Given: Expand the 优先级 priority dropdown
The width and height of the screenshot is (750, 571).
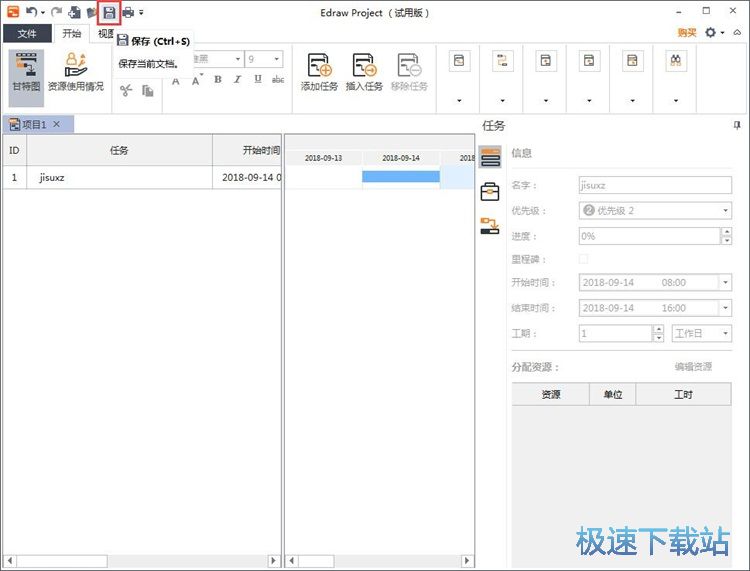Looking at the screenshot, I should 725,211.
